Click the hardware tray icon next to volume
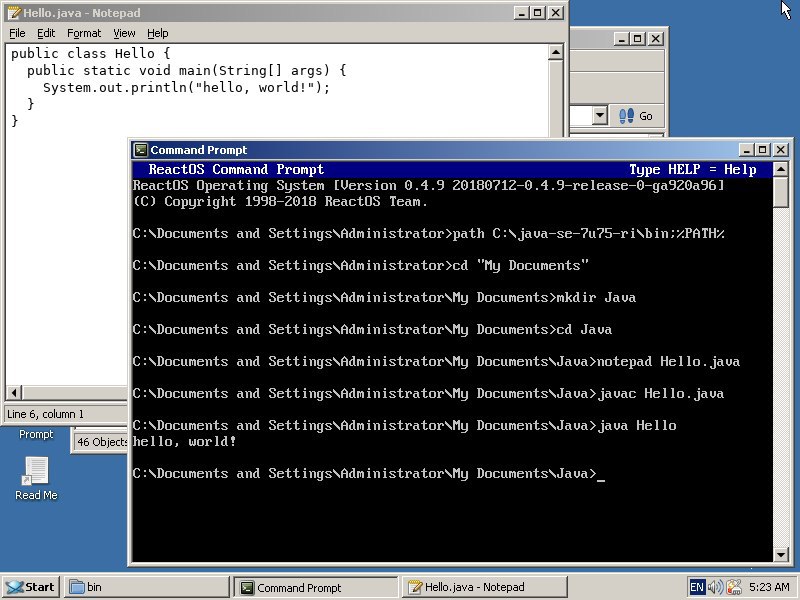Image resolution: width=800 pixels, height=600 pixels. coord(734,587)
